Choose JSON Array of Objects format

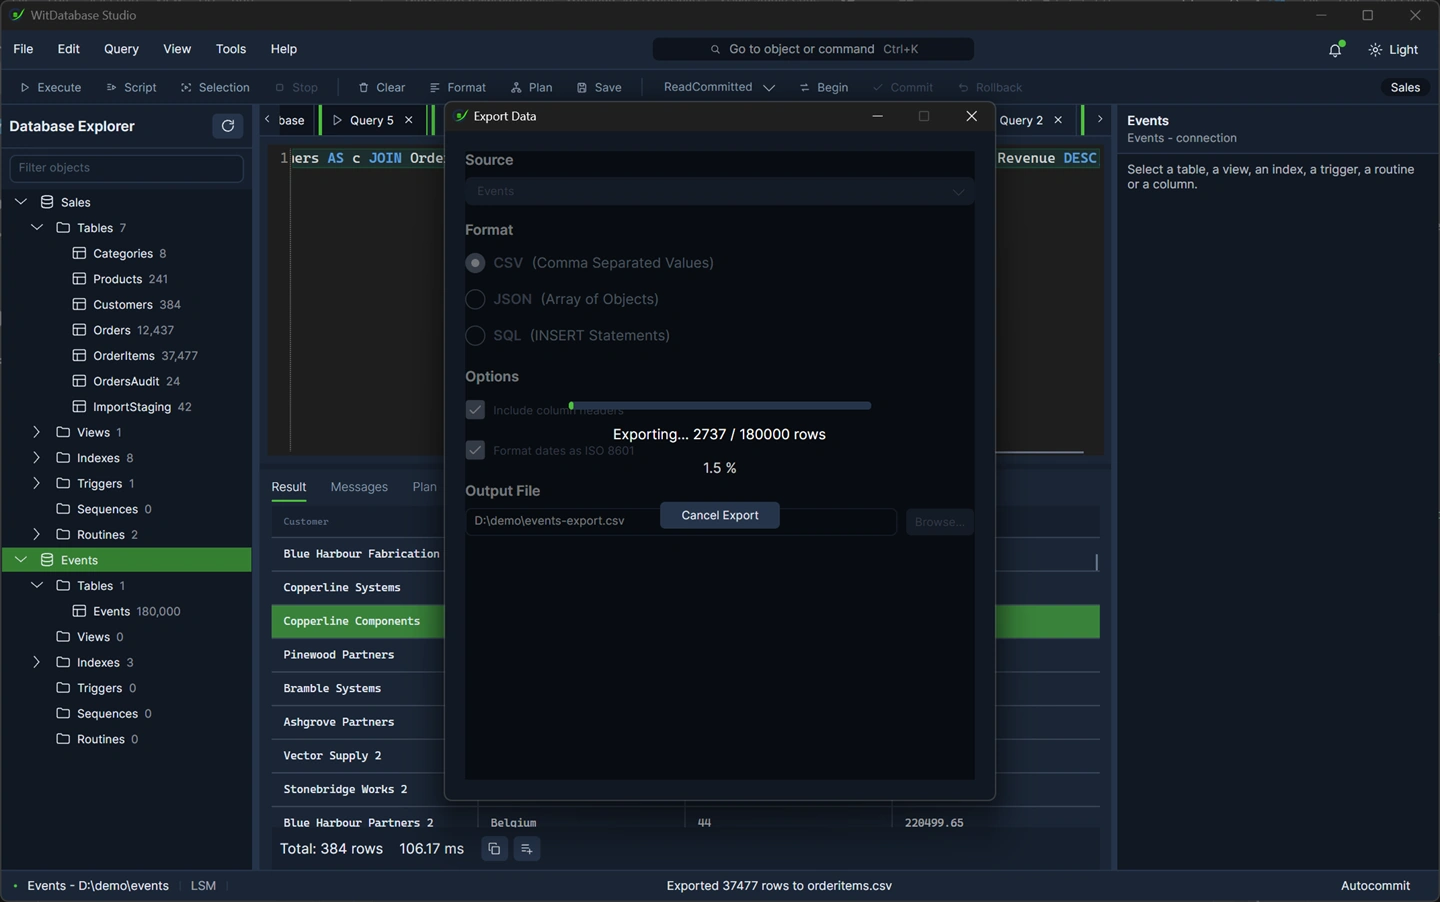pos(475,299)
